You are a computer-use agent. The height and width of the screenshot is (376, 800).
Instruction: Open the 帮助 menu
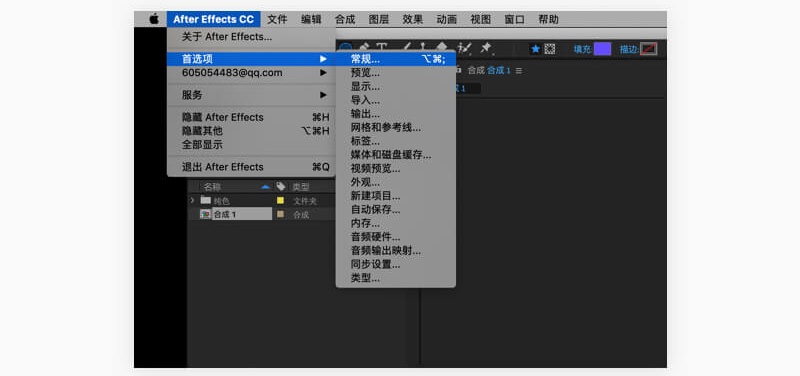coord(548,19)
